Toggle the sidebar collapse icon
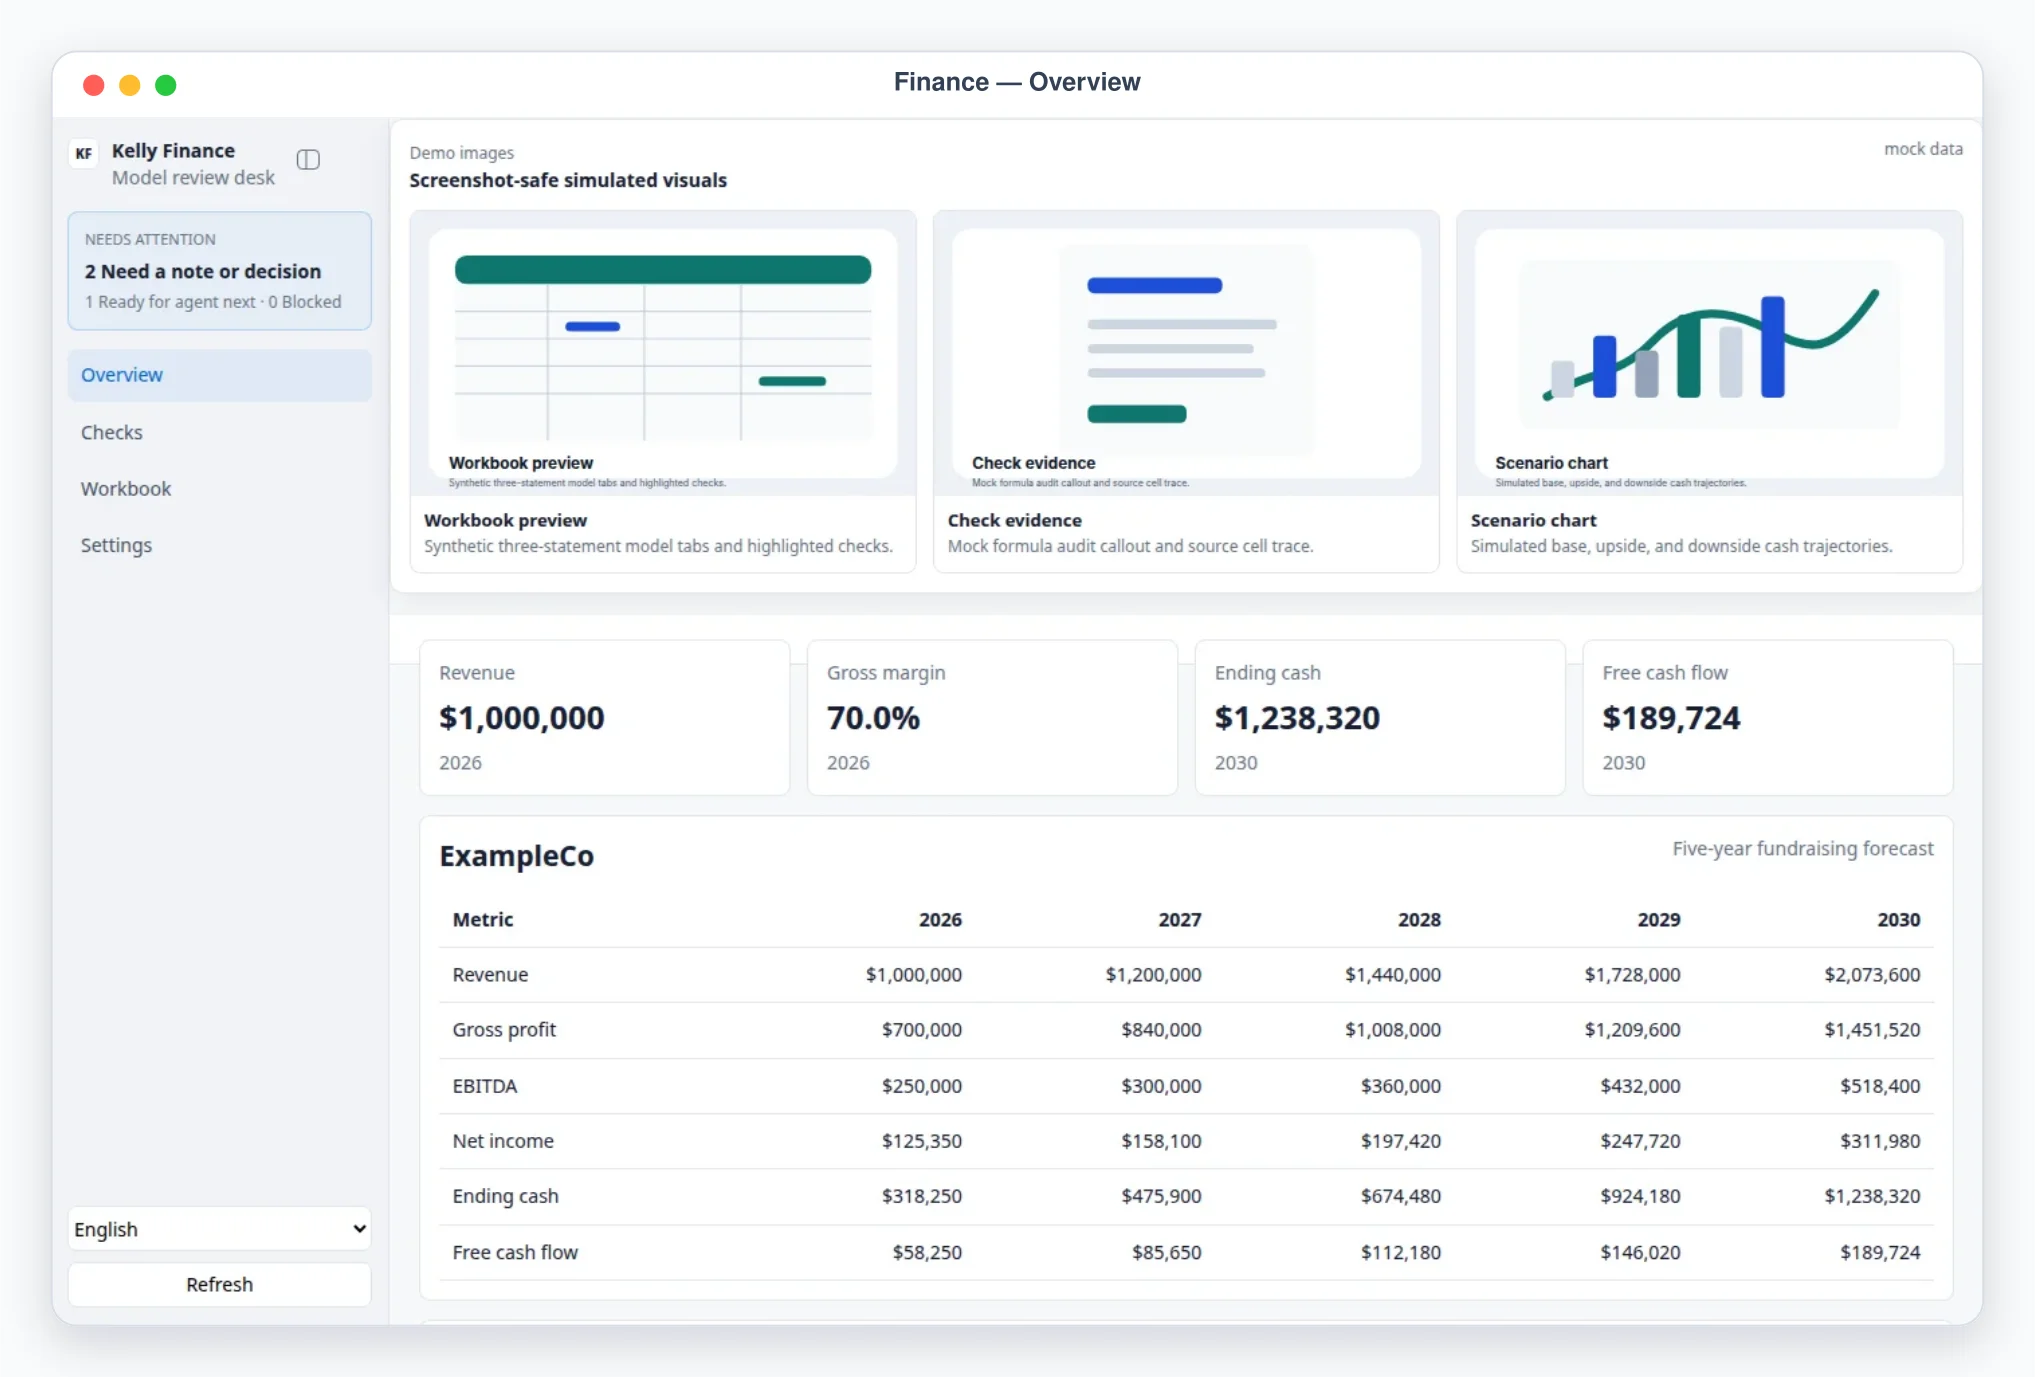 (x=308, y=160)
